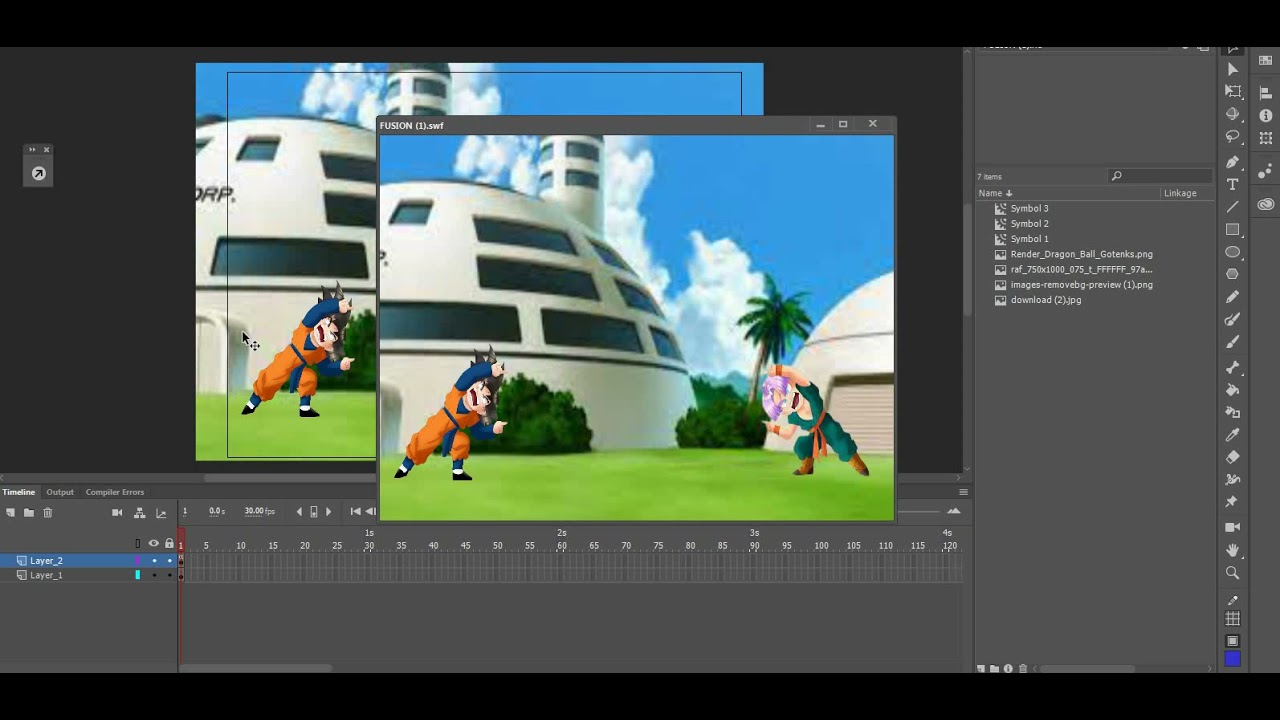Select the Hand tool
Screen dimensions: 1280x720
(1233, 550)
